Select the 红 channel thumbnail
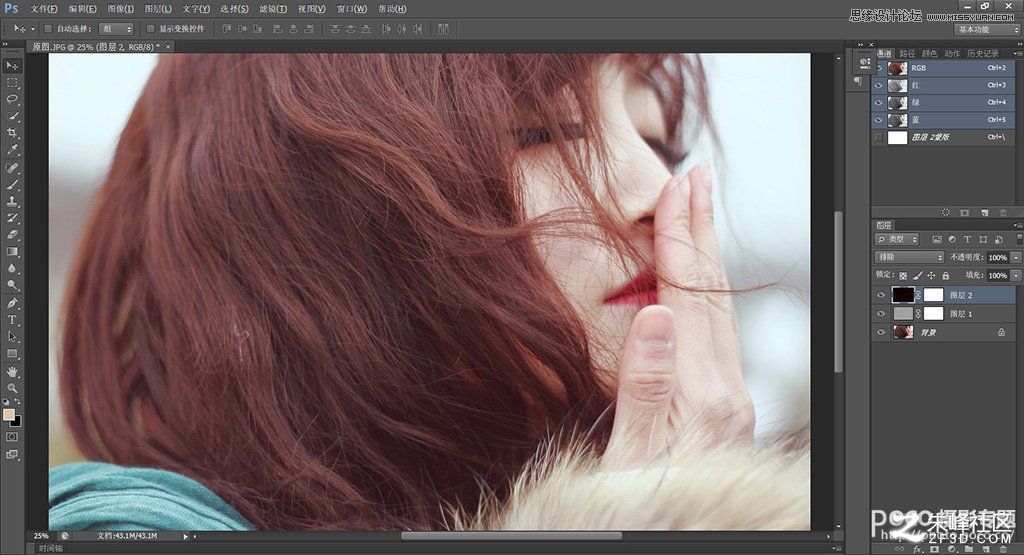This screenshot has width=1024, height=555. click(x=898, y=86)
